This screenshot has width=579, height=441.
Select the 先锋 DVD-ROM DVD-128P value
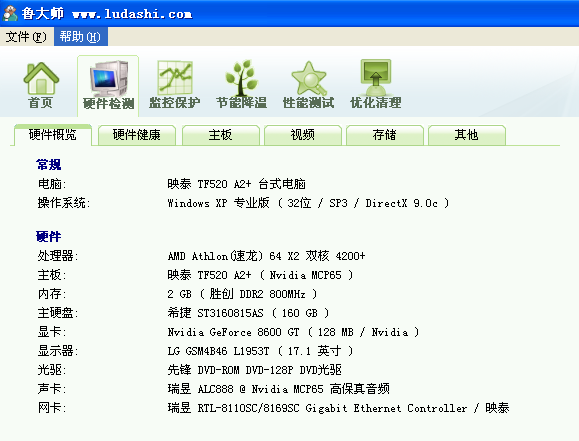point(254,370)
